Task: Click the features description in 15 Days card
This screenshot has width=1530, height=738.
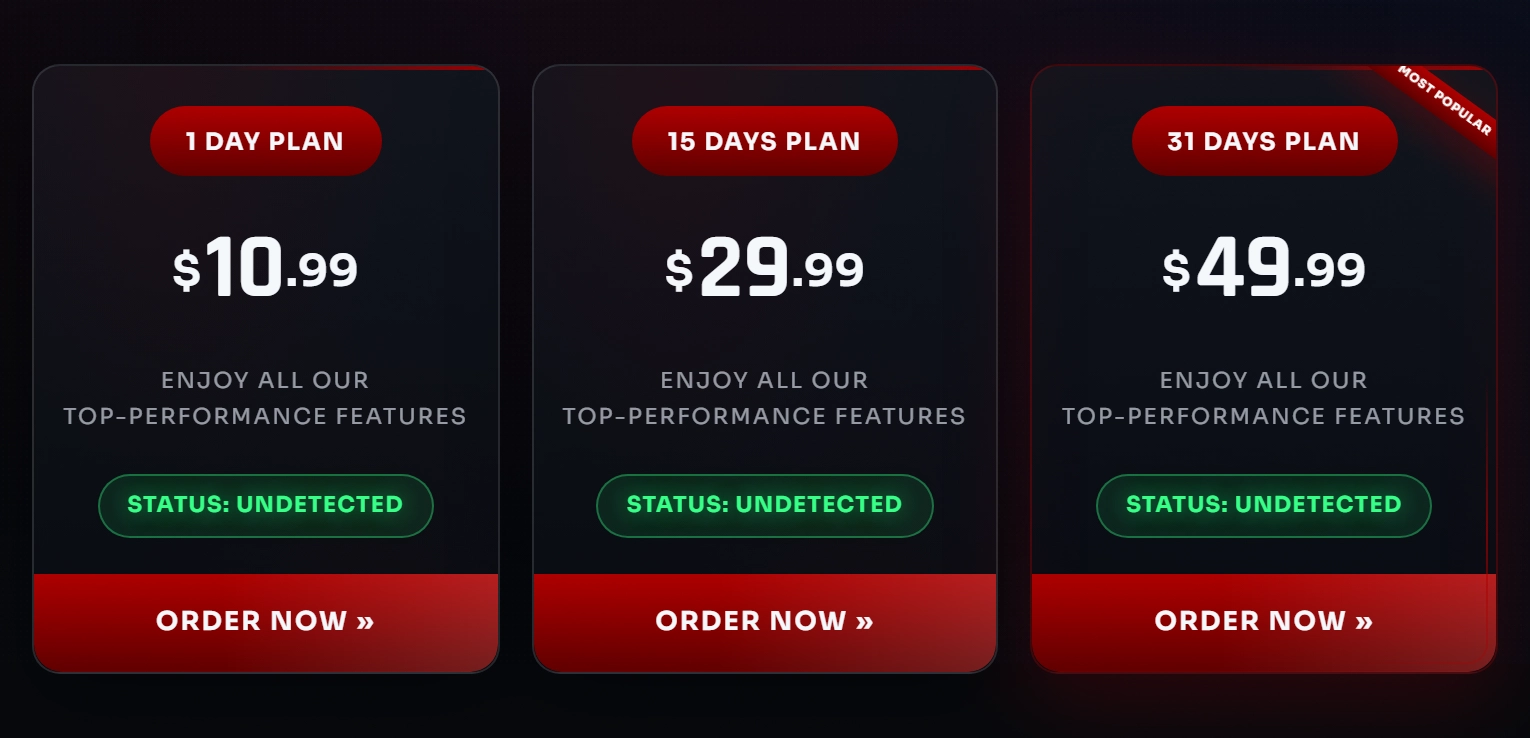Action: pyautogui.click(x=764, y=398)
